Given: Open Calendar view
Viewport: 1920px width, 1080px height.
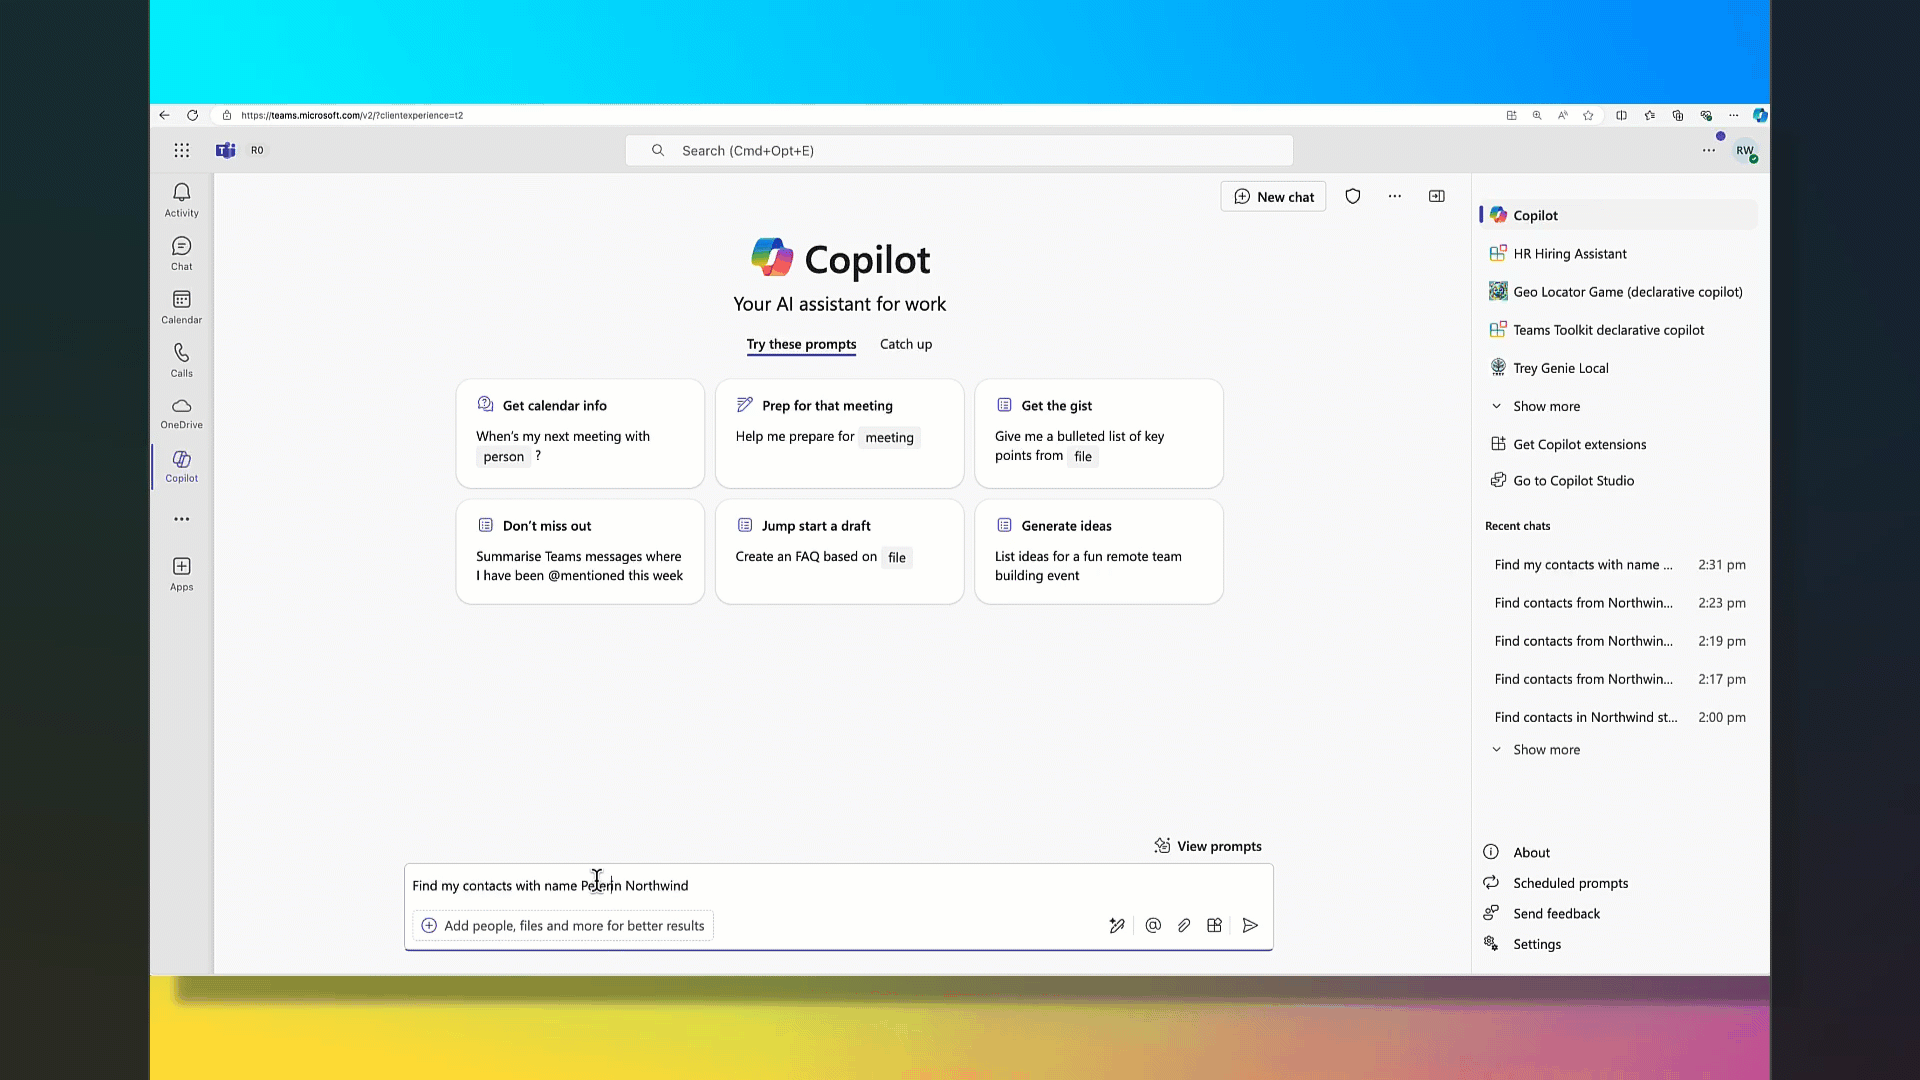Looking at the screenshot, I should click(x=181, y=305).
